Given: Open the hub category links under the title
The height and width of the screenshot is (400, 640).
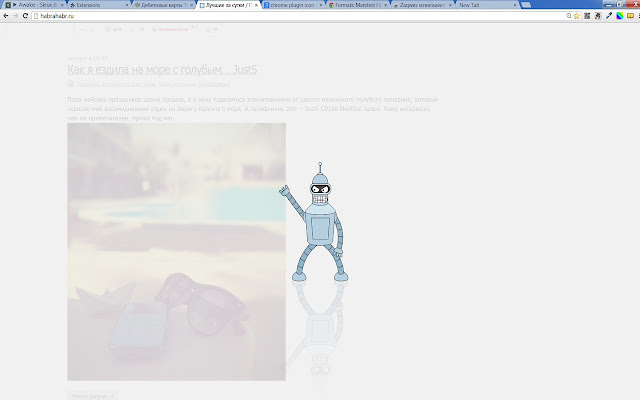Looking at the screenshot, I should point(153,84).
